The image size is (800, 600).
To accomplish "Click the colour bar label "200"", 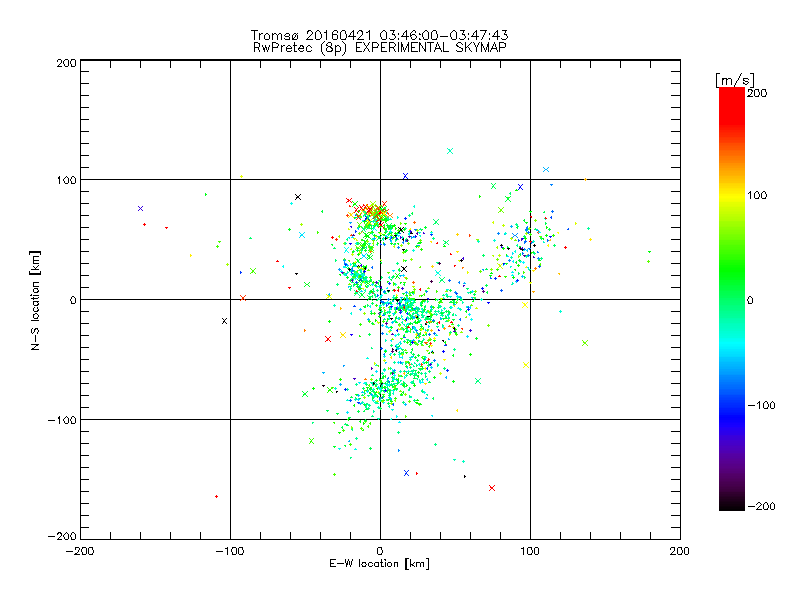I will (x=757, y=93).
